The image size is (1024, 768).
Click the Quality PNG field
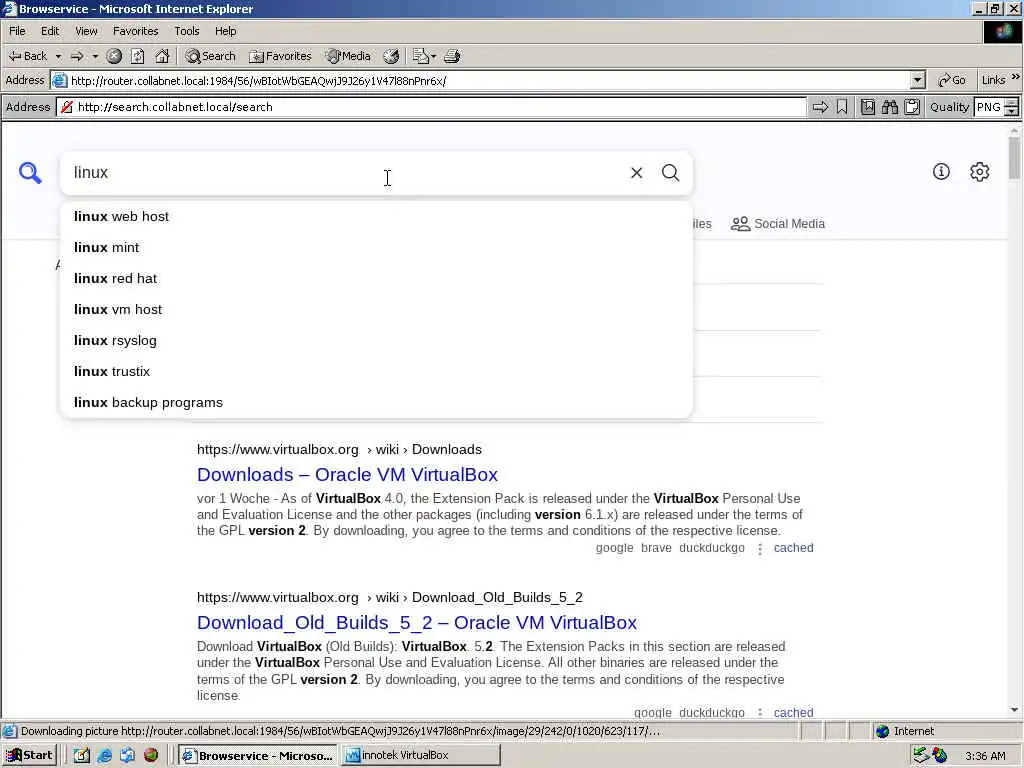pos(989,107)
